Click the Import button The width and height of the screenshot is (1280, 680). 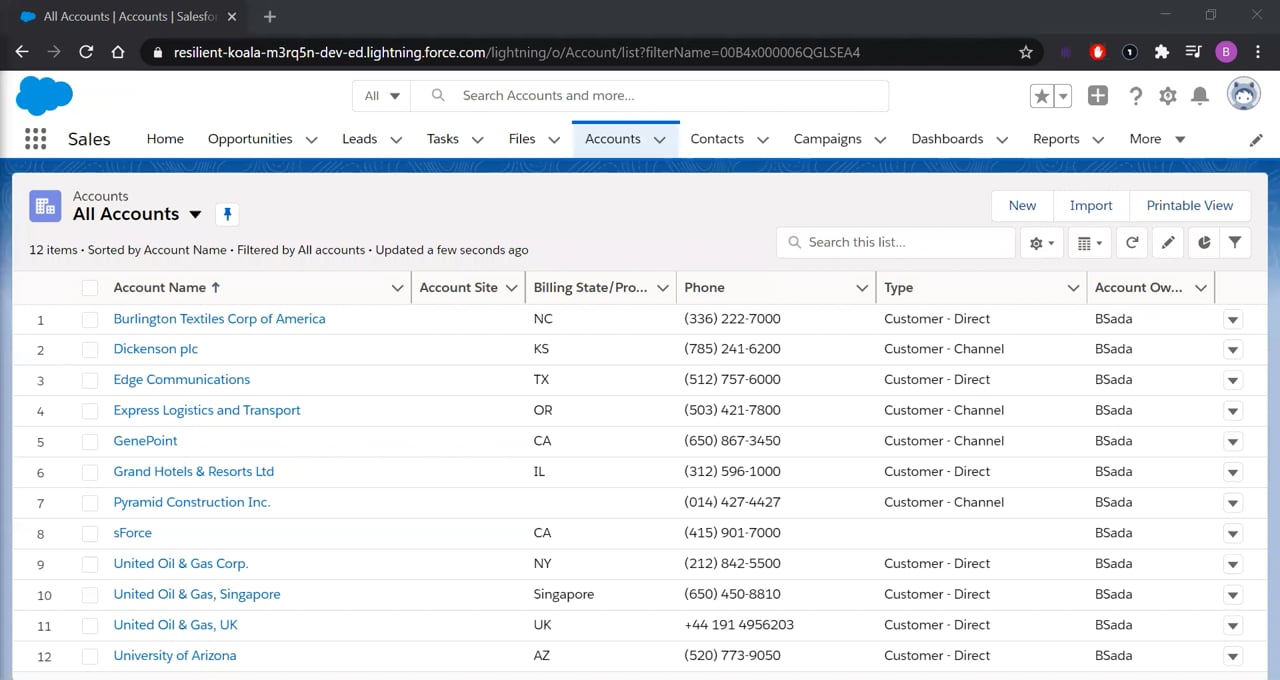pos(1091,205)
